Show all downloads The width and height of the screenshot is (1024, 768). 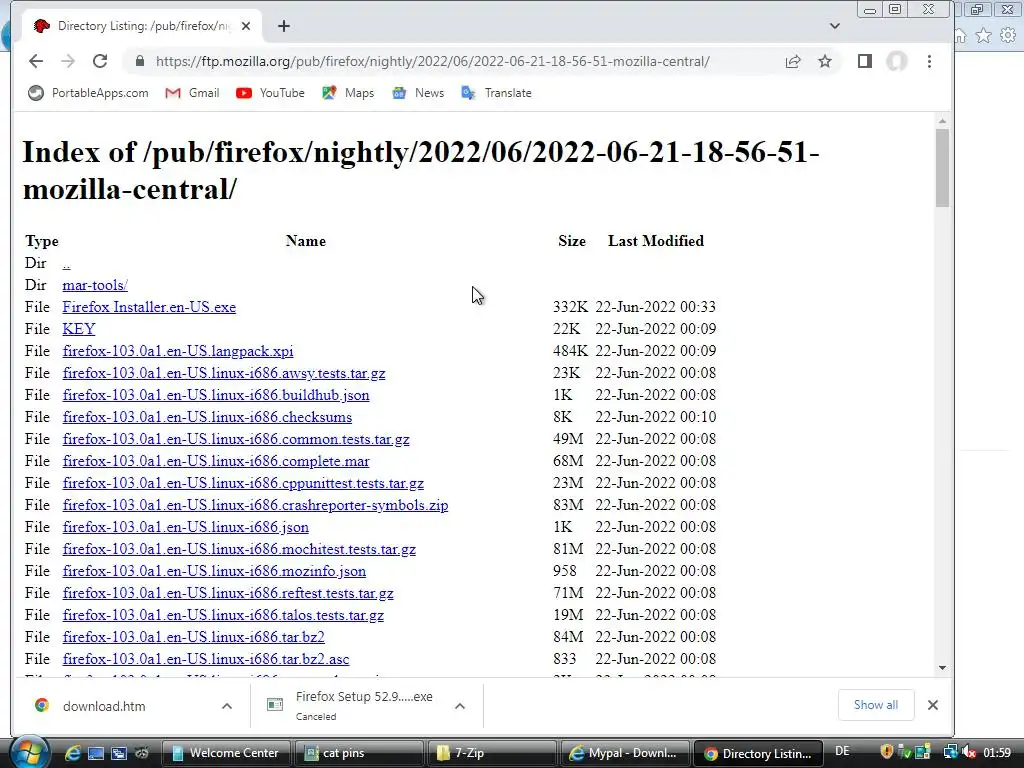point(876,705)
